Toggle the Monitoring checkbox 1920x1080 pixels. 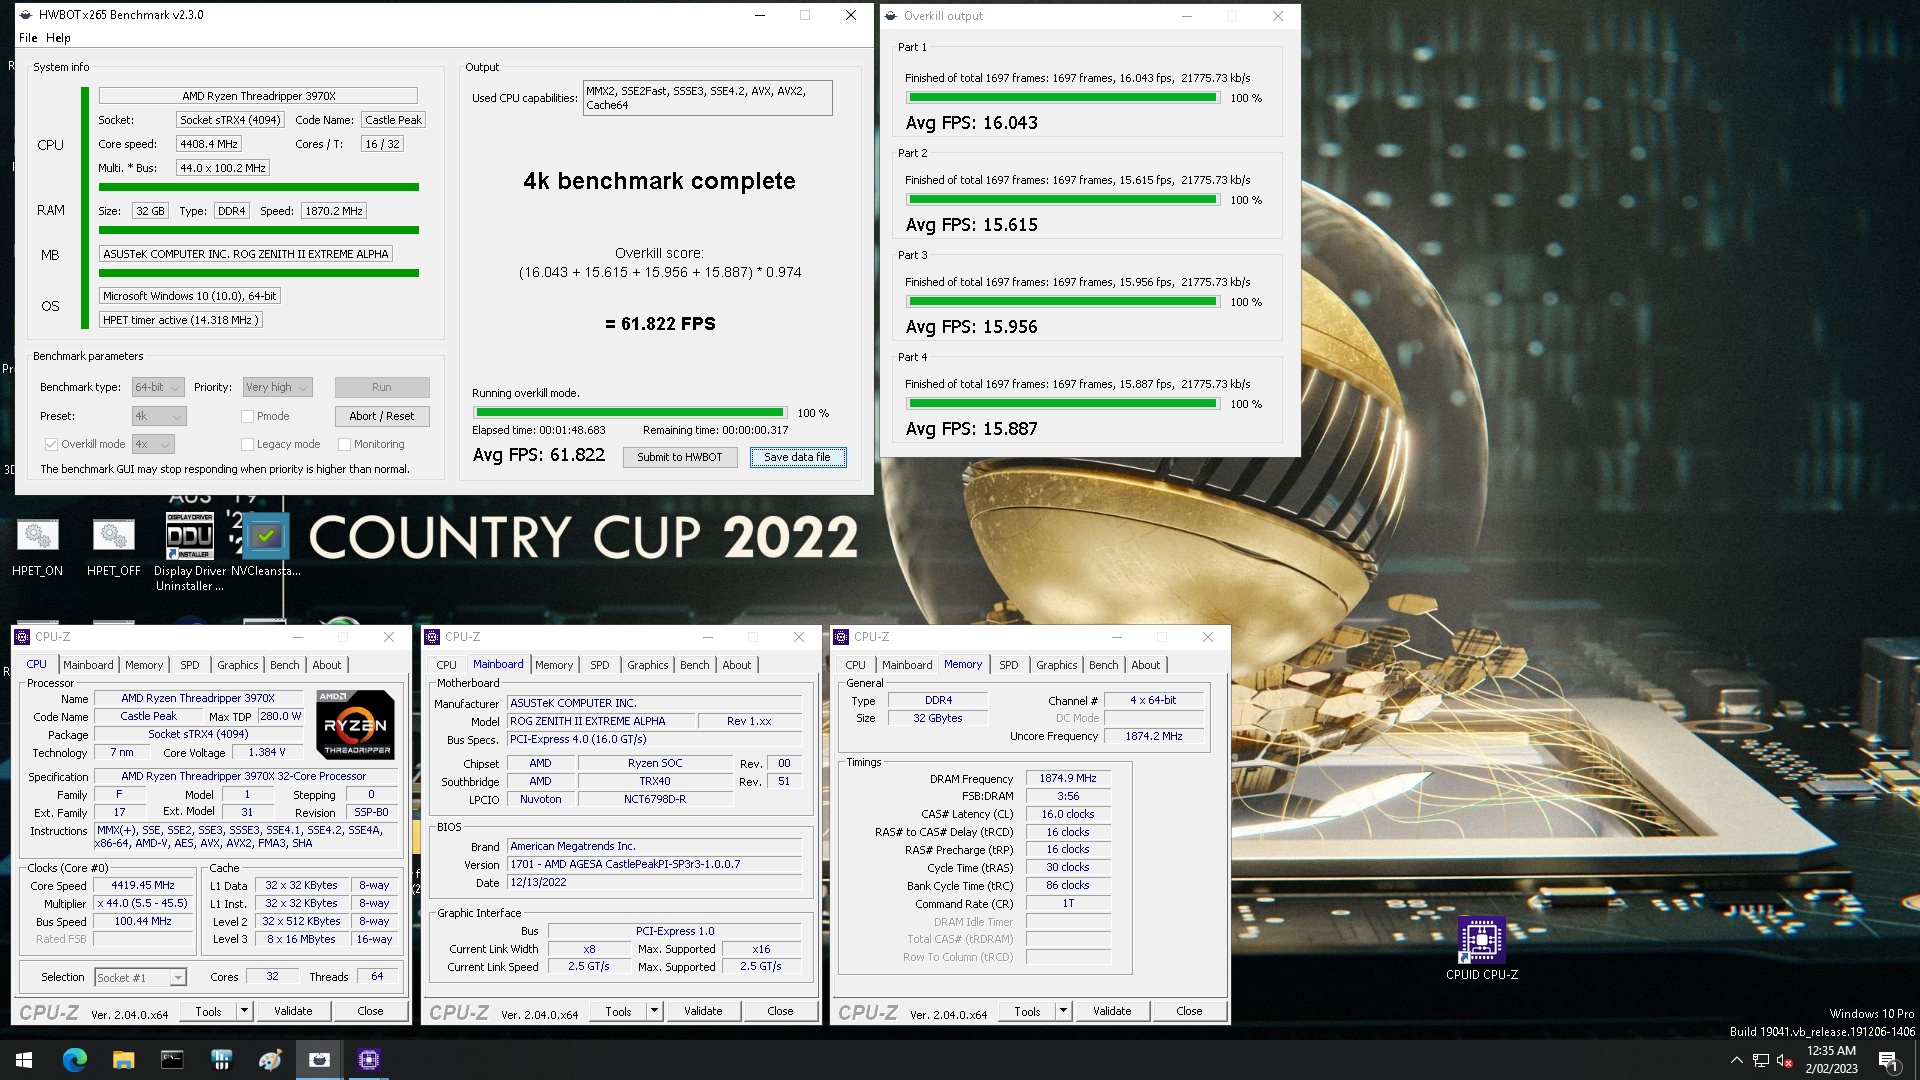pyautogui.click(x=344, y=444)
